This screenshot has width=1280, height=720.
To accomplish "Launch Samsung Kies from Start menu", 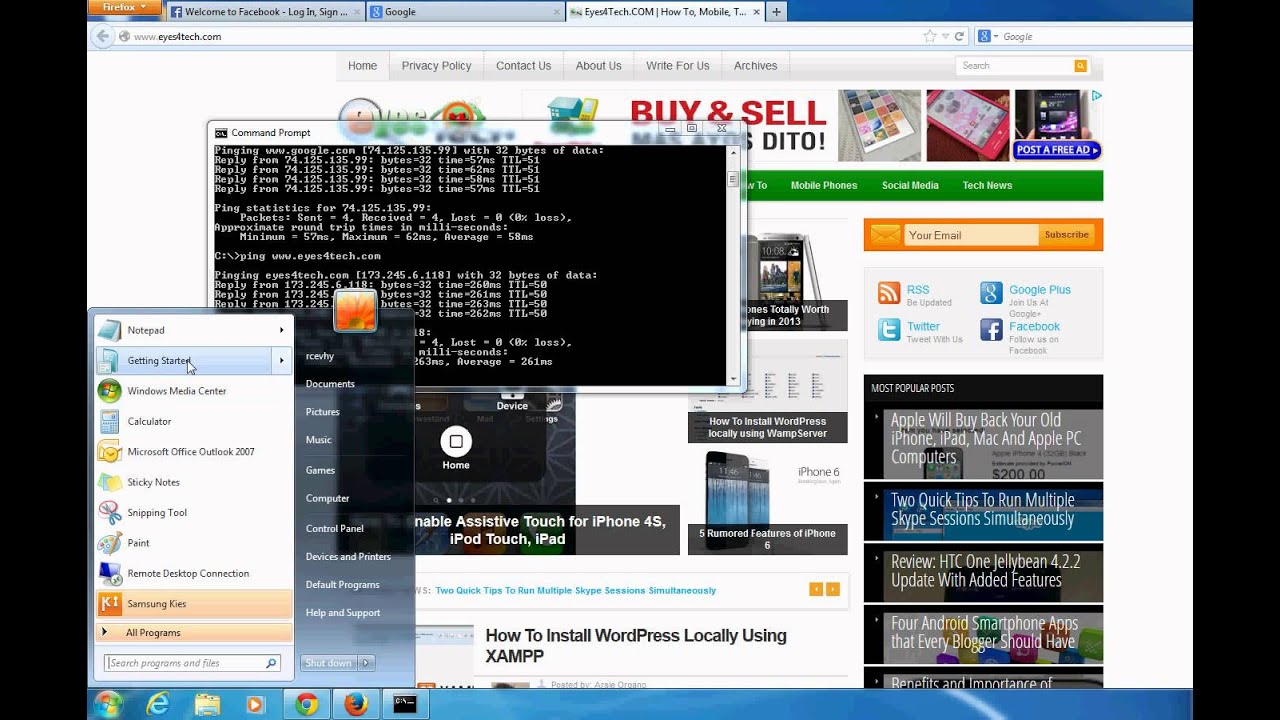I will point(194,604).
